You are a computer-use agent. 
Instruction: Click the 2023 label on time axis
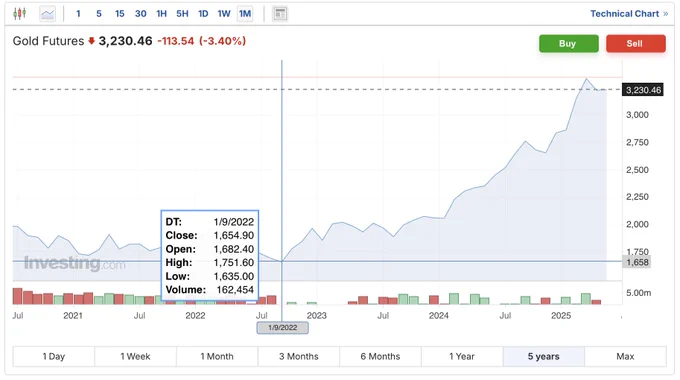pos(317,316)
